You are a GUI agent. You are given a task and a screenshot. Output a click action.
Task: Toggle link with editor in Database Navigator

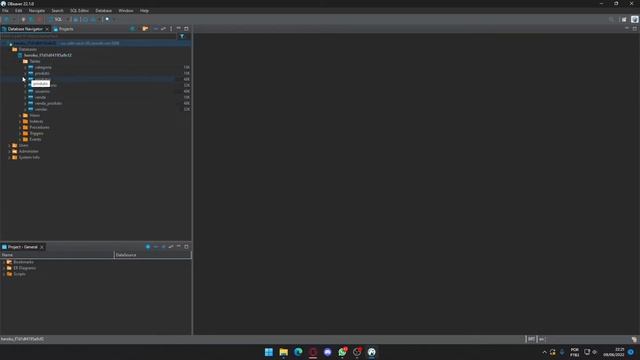(163, 29)
